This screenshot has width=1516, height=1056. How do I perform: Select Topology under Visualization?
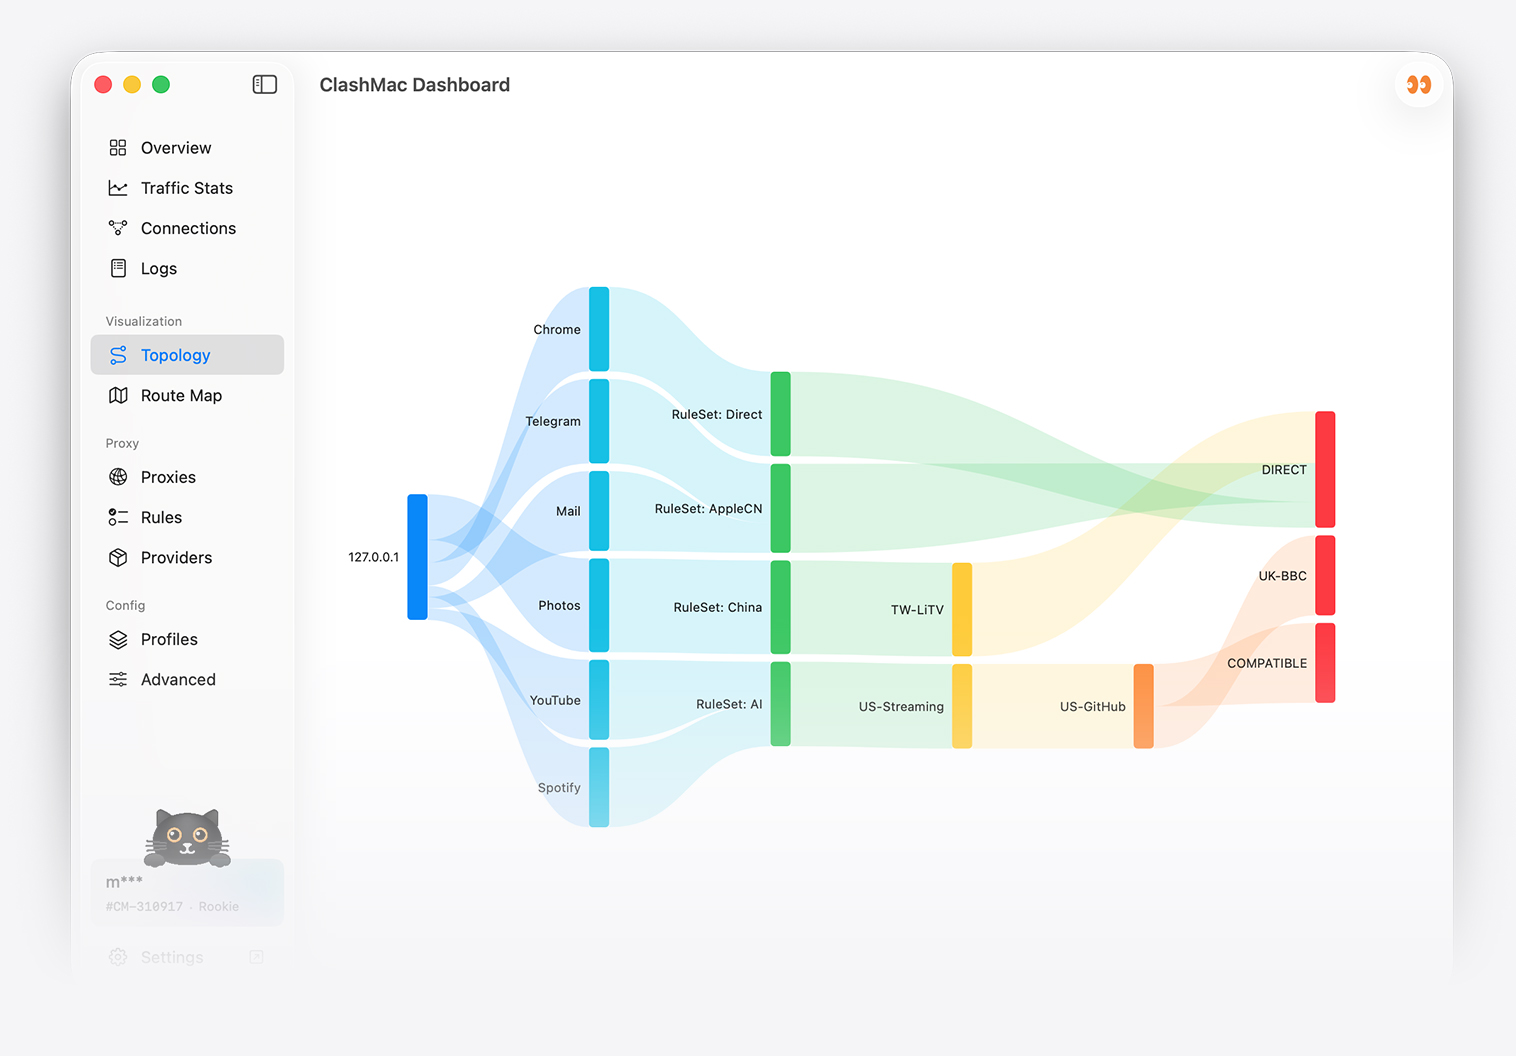175,355
